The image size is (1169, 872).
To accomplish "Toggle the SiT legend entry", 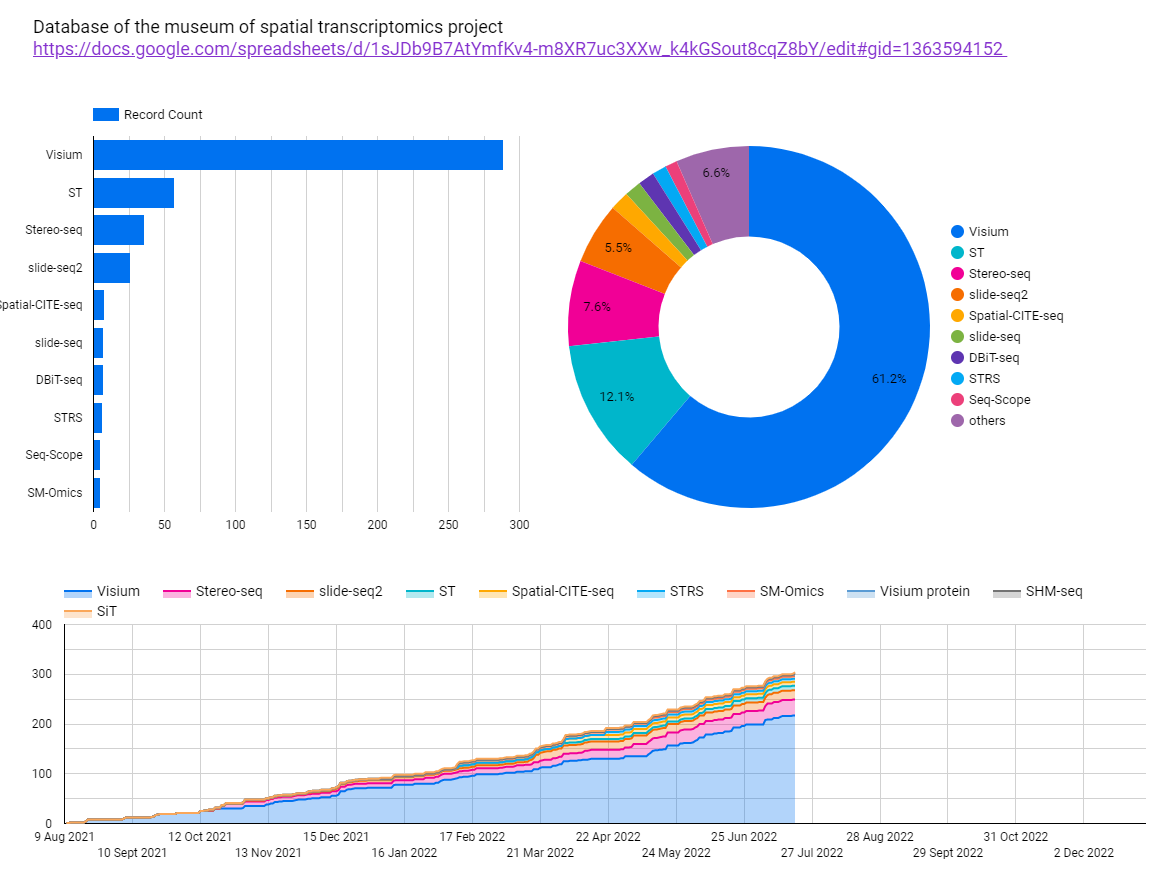I will point(99,610).
